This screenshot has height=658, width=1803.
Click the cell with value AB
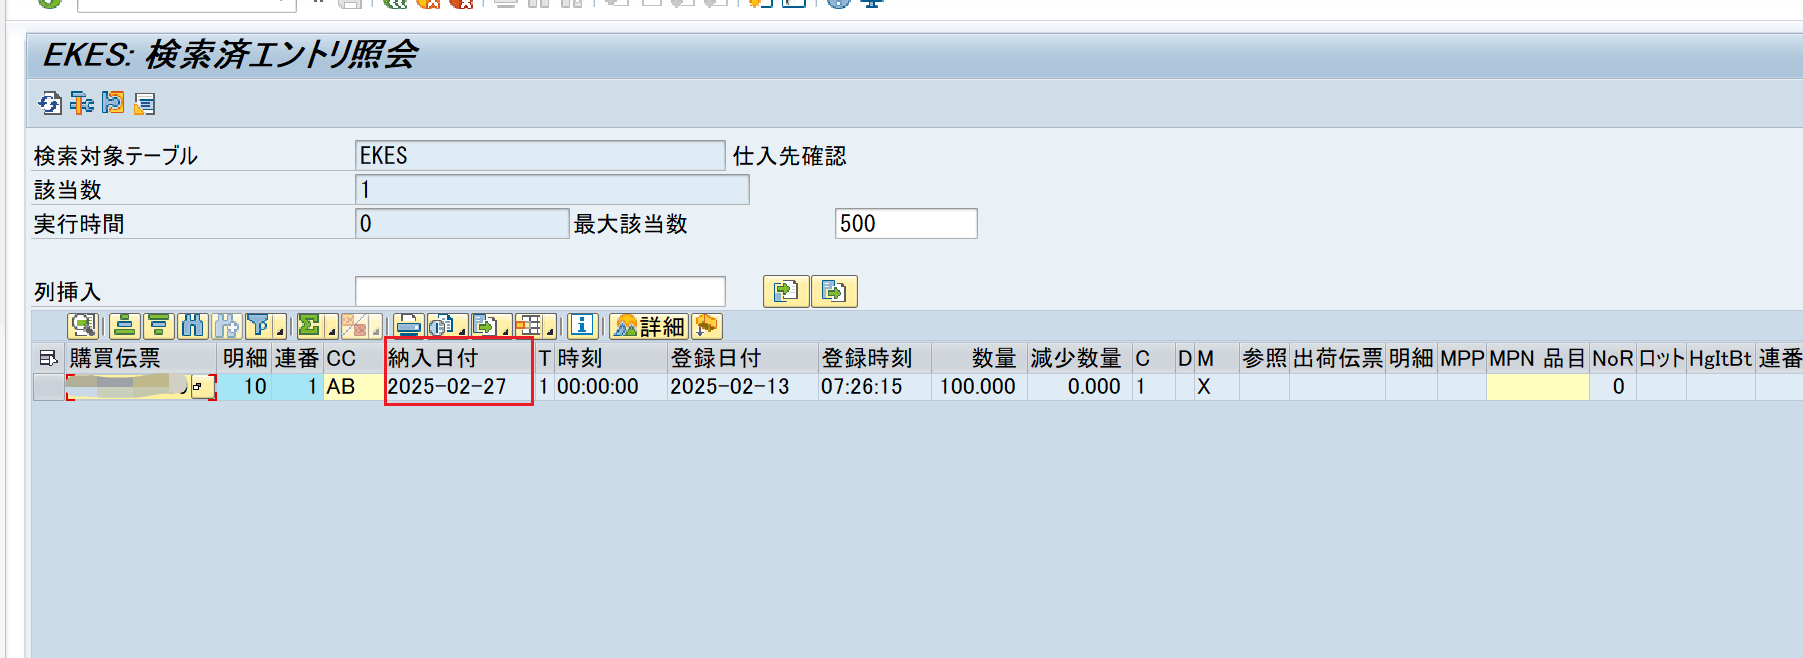354,387
